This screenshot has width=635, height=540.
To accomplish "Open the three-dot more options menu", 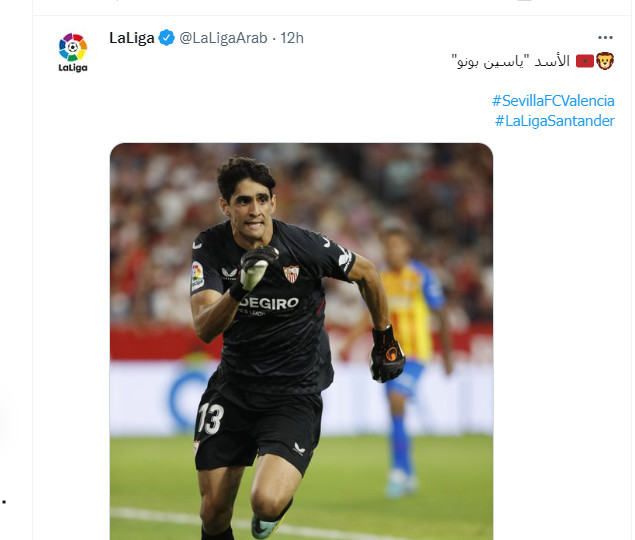I will coord(605,37).
